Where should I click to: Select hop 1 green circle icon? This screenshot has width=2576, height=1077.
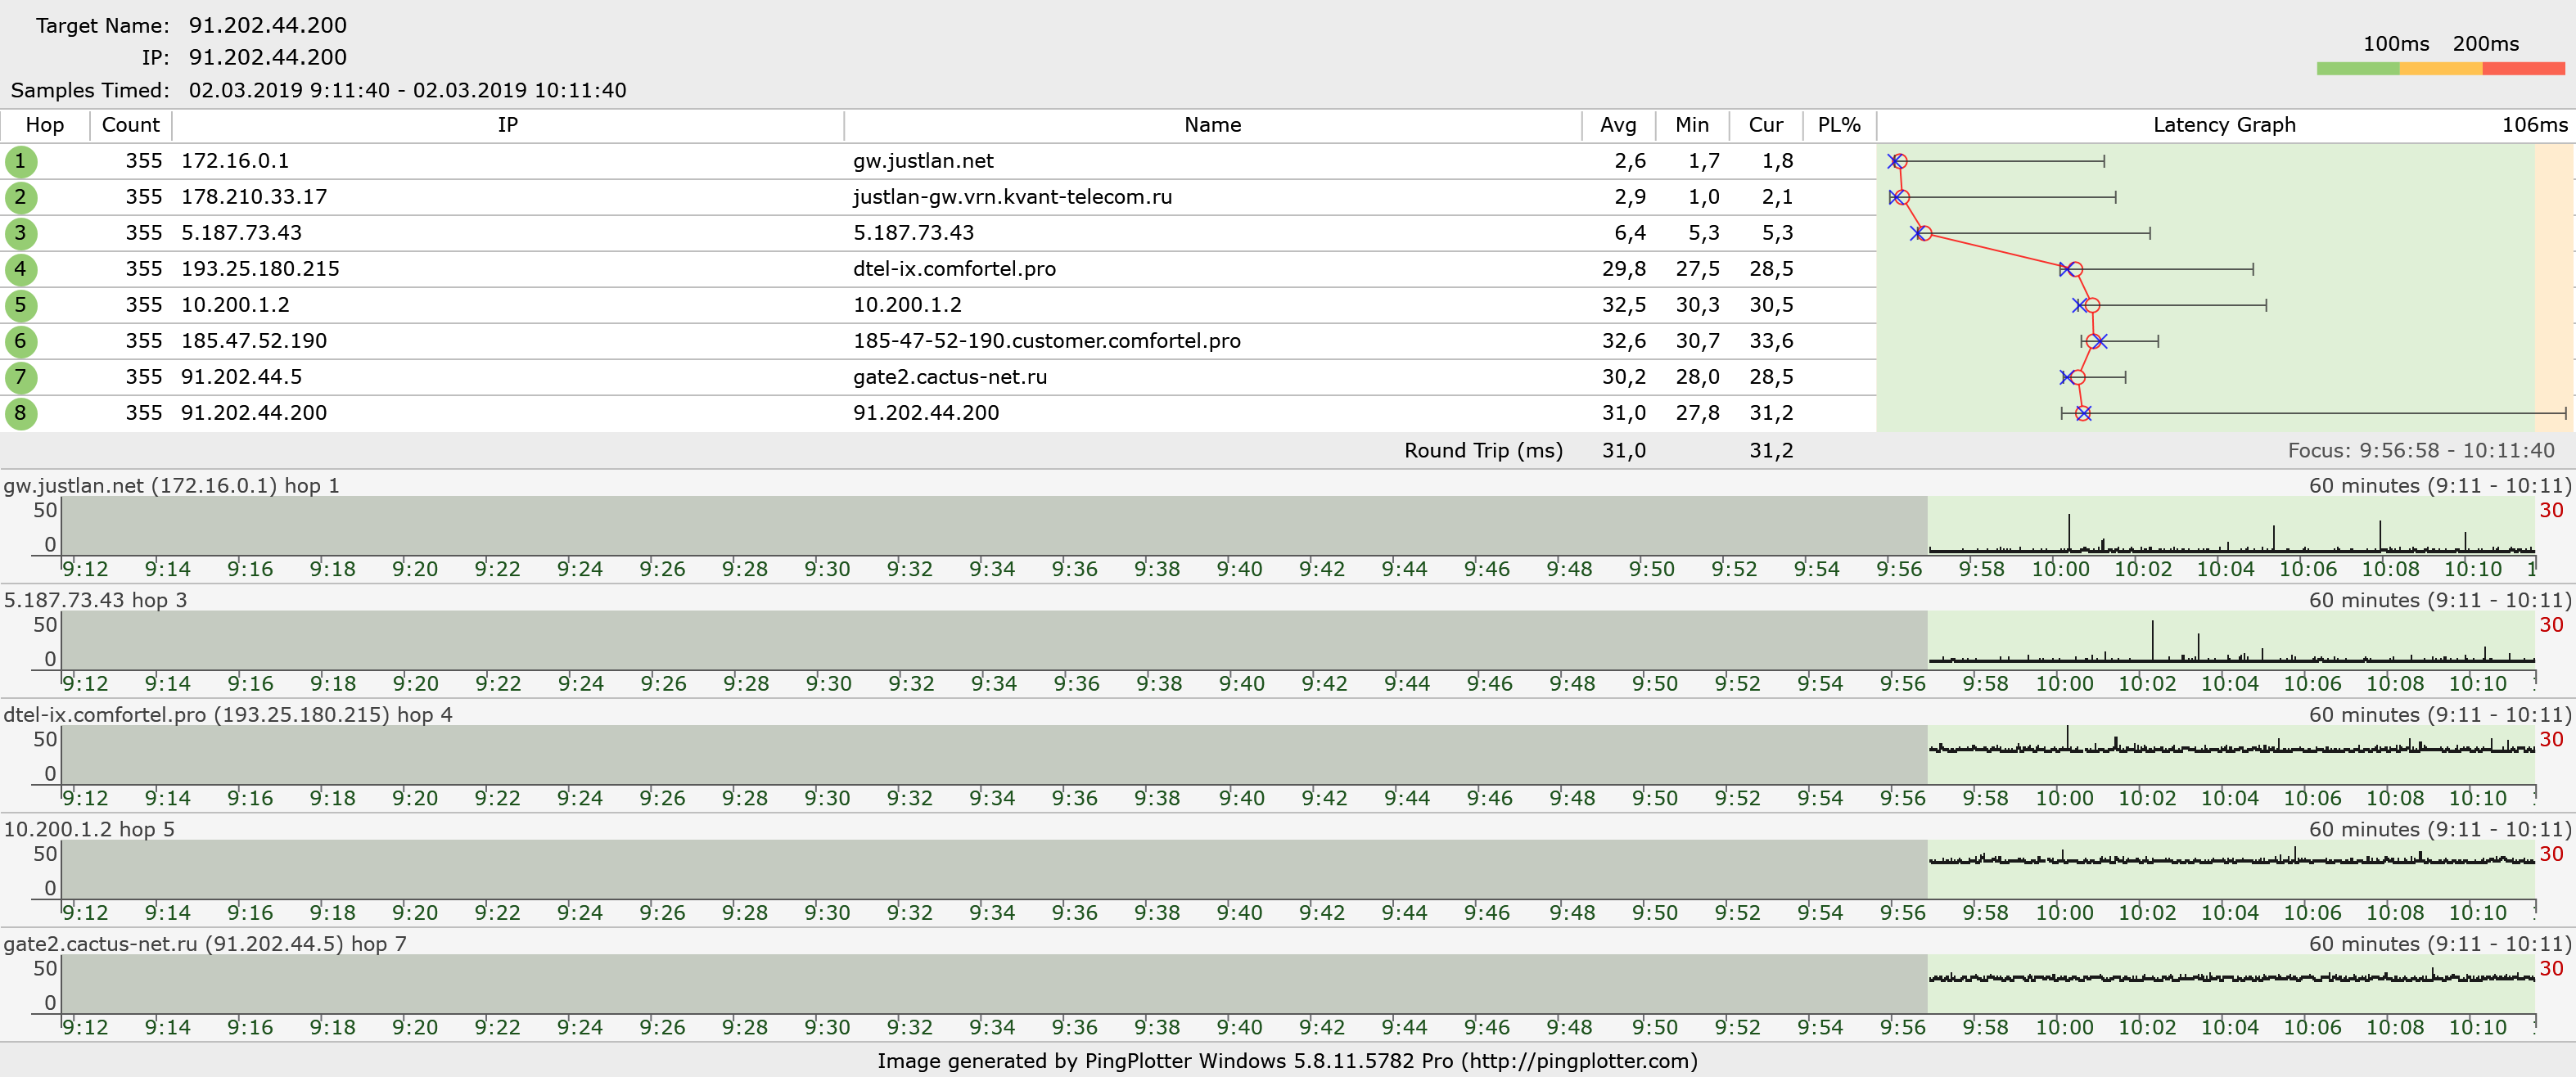point(20,161)
